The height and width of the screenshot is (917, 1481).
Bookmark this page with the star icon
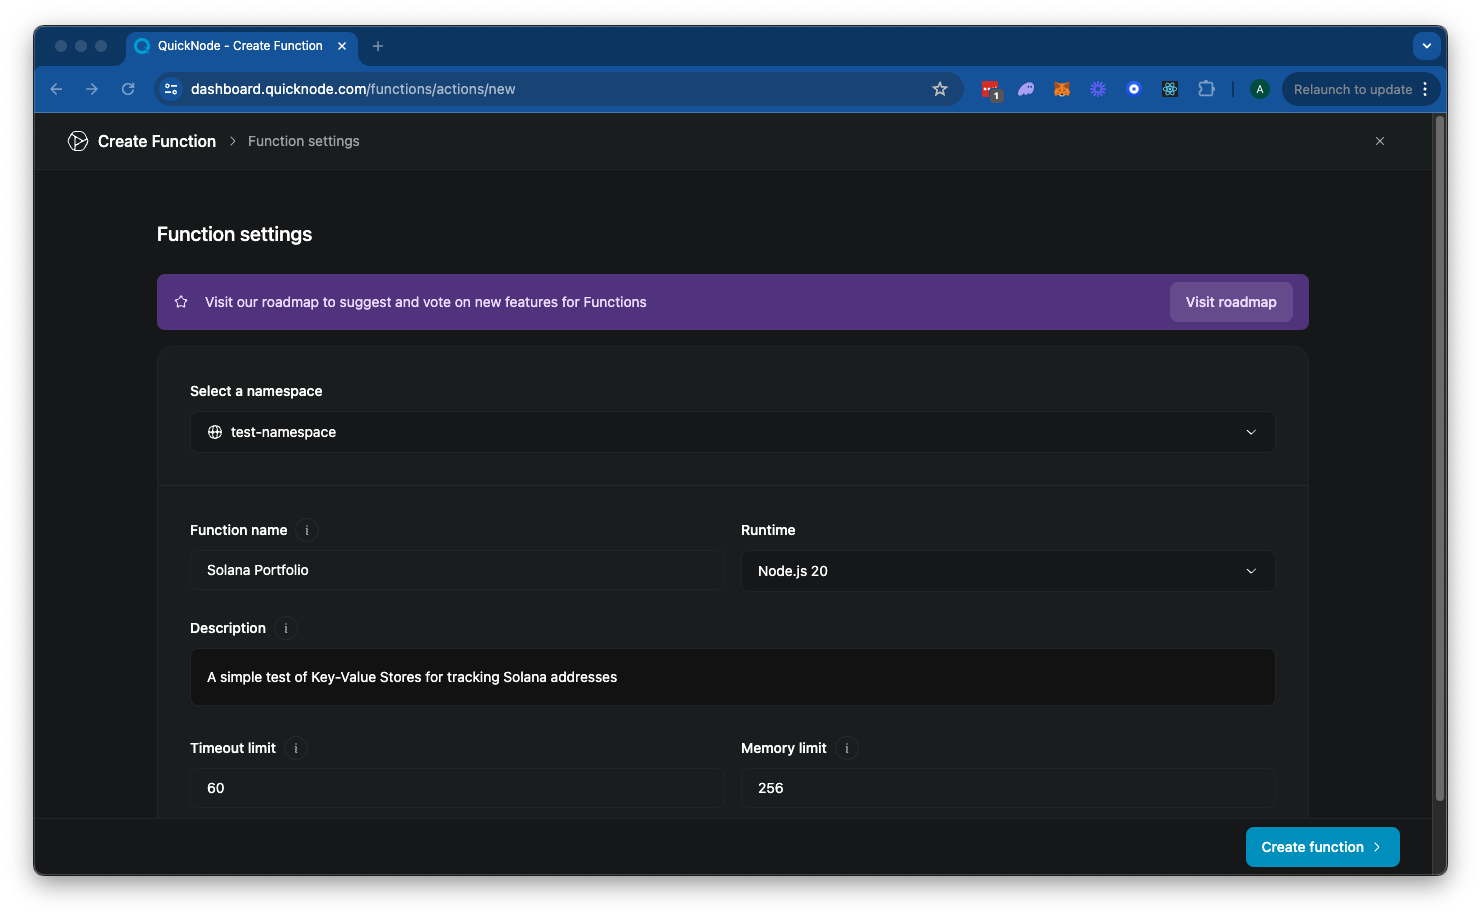(940, 89)
